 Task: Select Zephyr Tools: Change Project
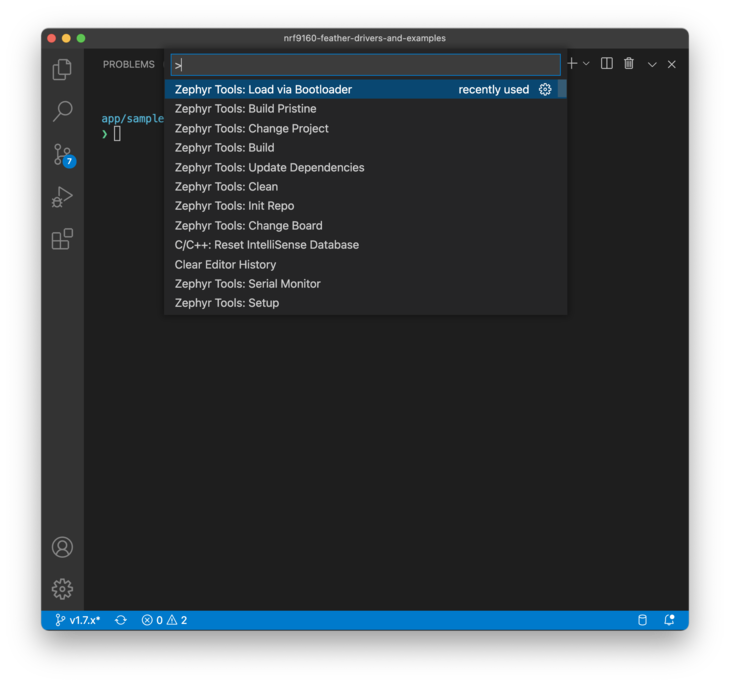click(x=365, y=128)
